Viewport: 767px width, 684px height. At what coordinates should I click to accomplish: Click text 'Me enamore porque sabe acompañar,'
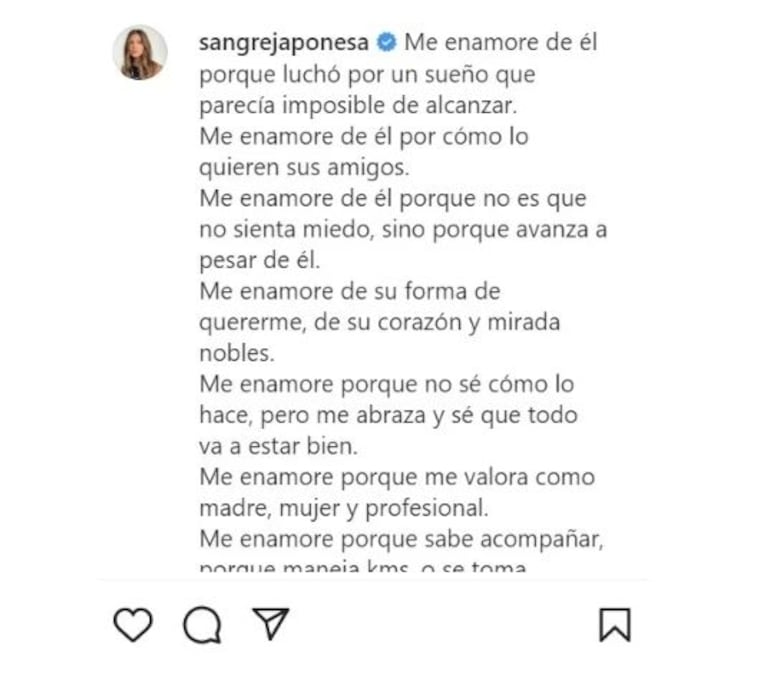click(x=402, y=539)
